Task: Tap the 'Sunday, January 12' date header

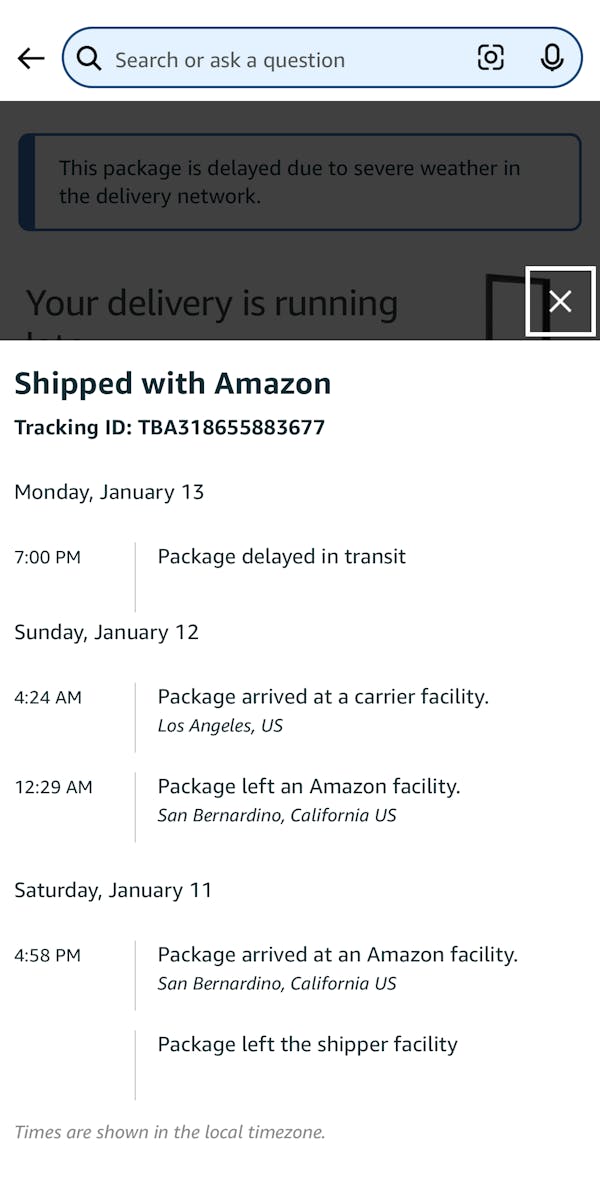Action: pos(106,632)
